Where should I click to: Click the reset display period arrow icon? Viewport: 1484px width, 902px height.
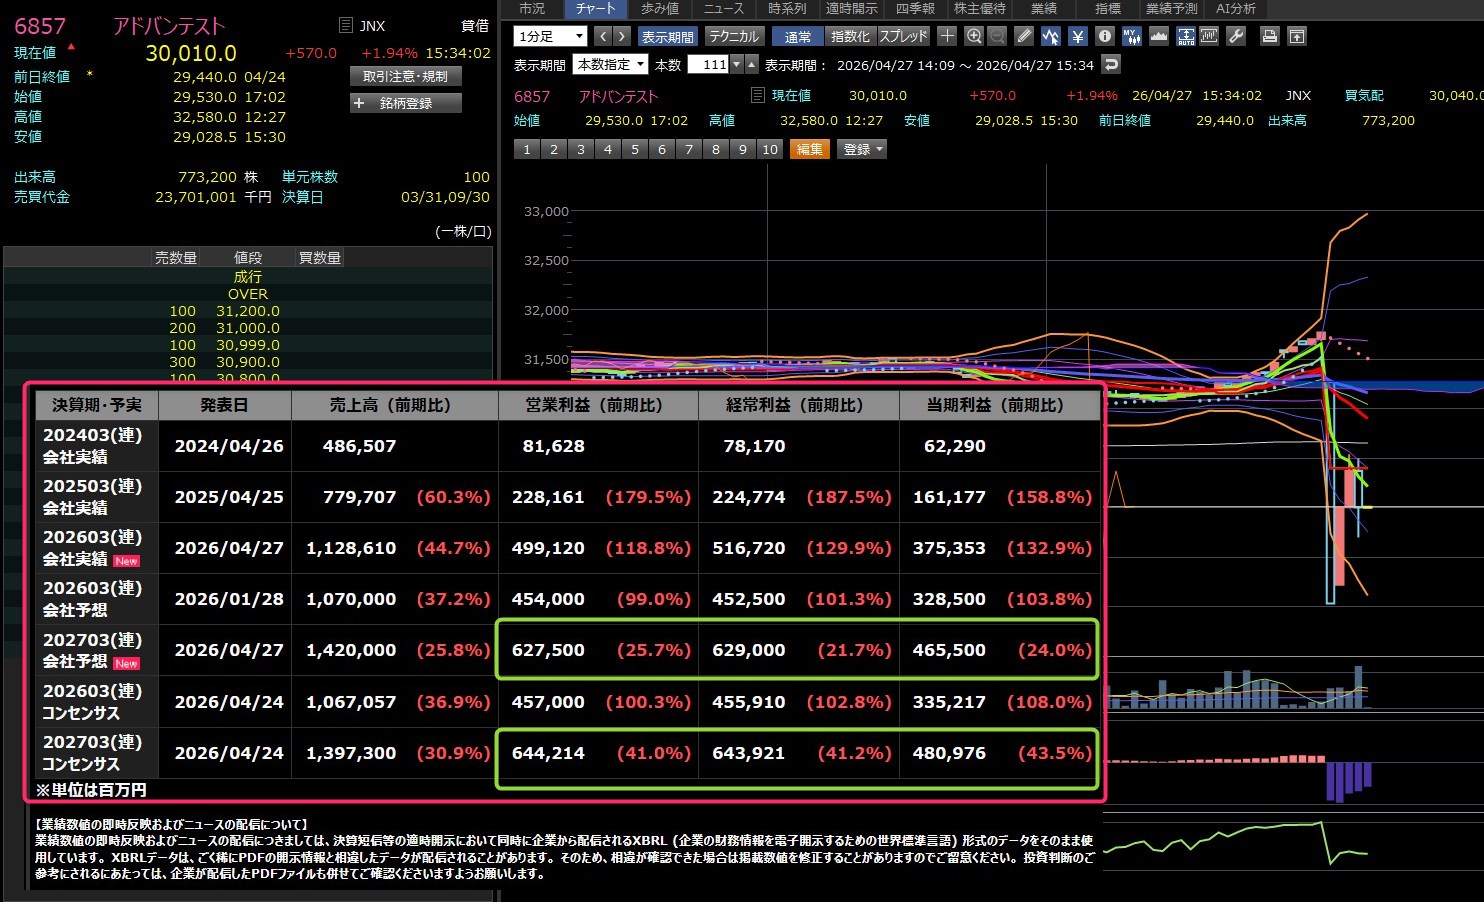tap(1111, 64)
